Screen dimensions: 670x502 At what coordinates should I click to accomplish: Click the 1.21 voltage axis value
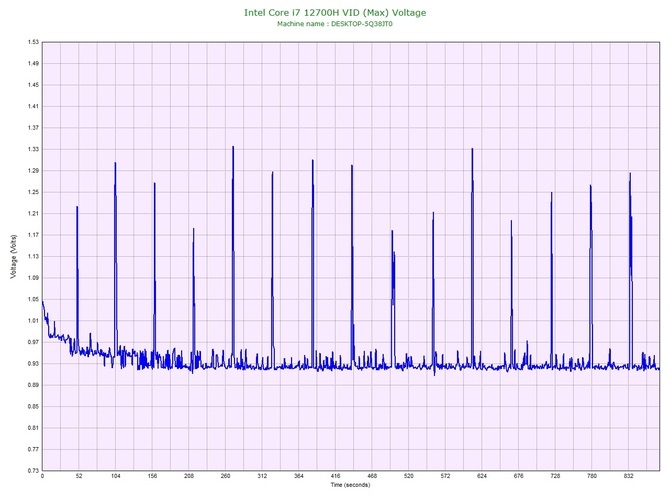[x=33, y=214]
